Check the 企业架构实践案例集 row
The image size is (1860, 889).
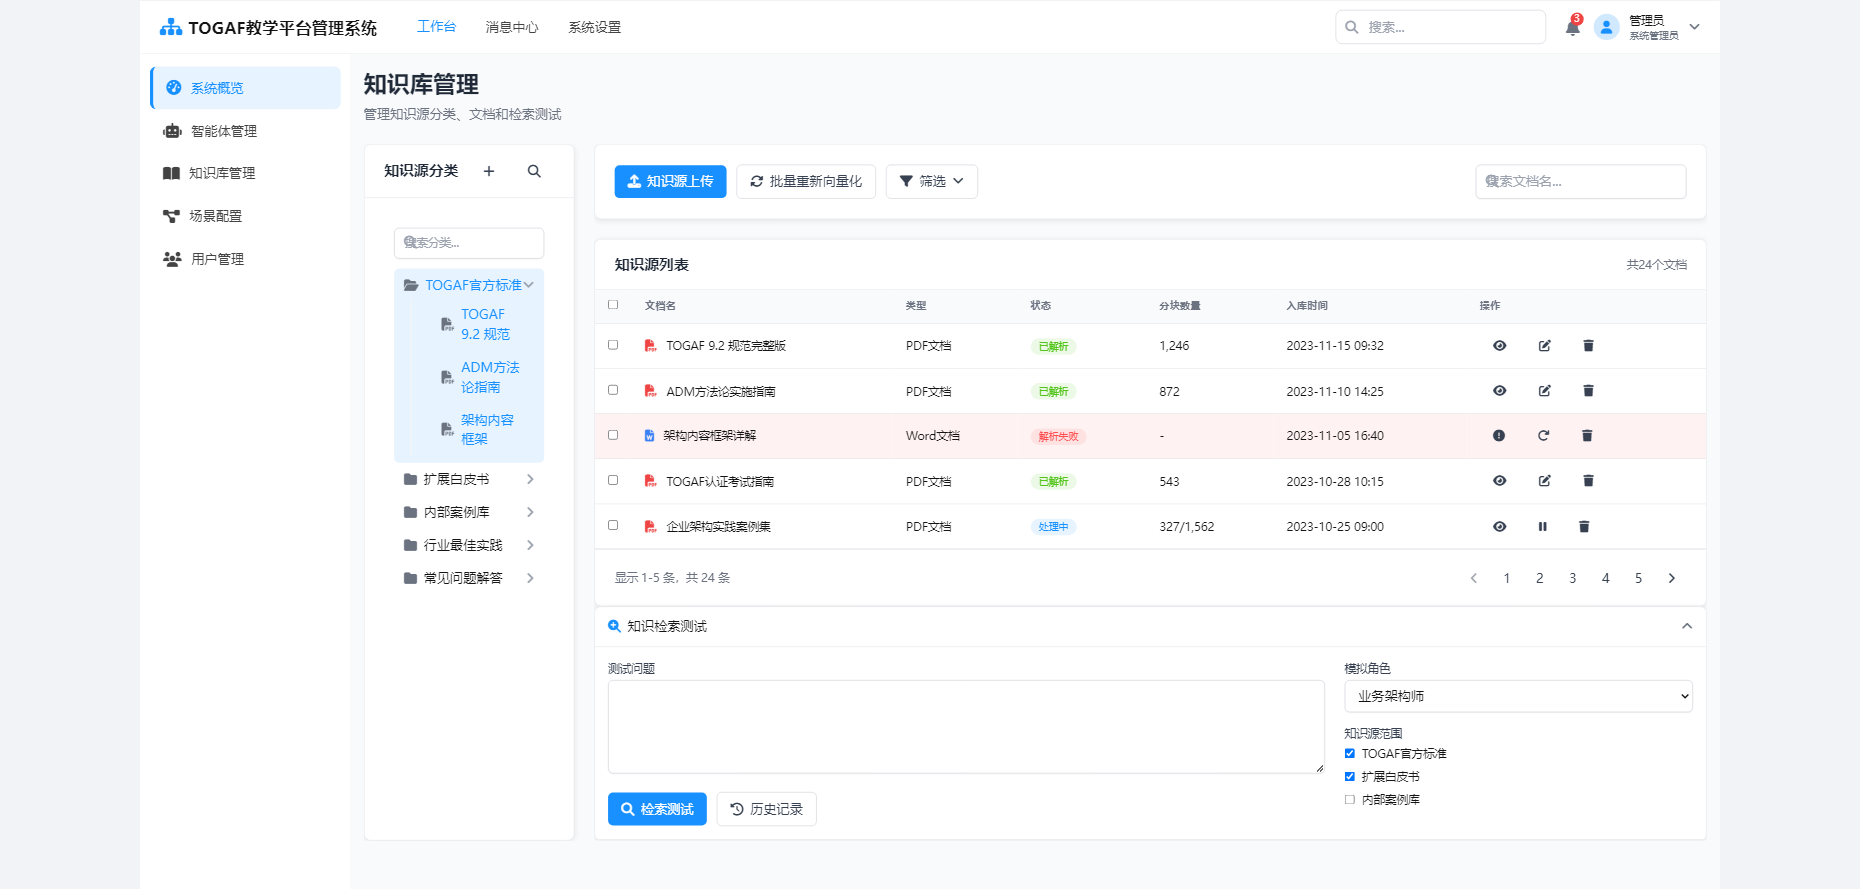click(x=613, y=525)
